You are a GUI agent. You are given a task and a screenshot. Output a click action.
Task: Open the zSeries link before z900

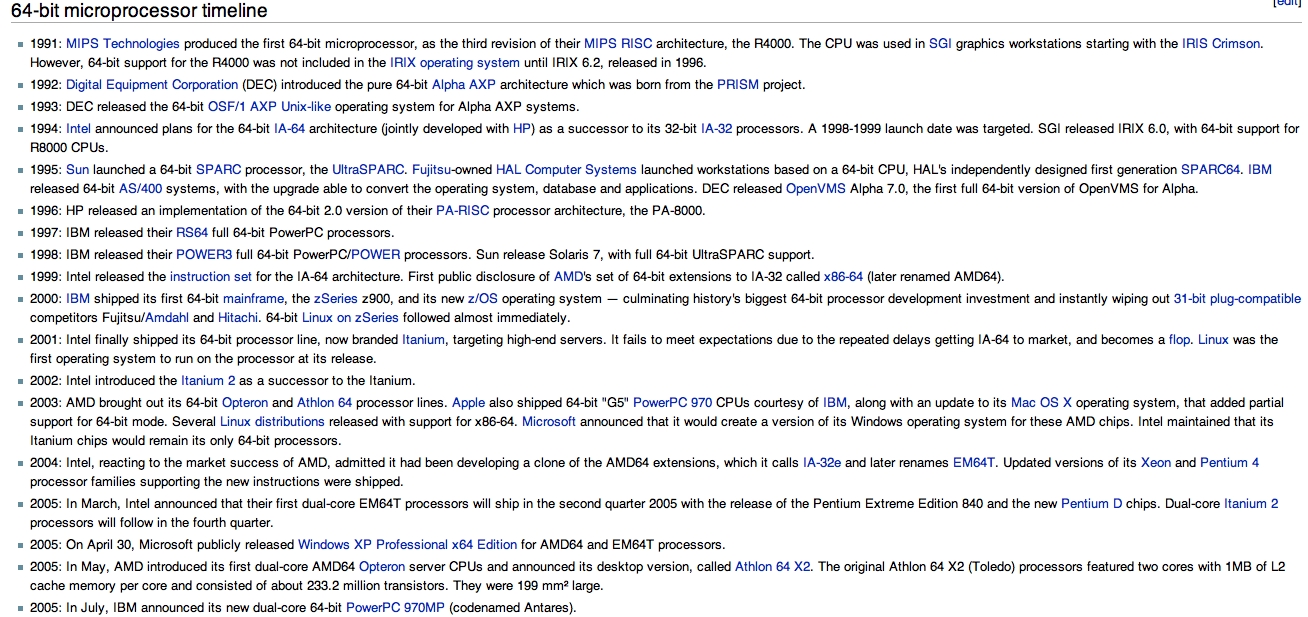pyautogui.click(x=338, y=299)
